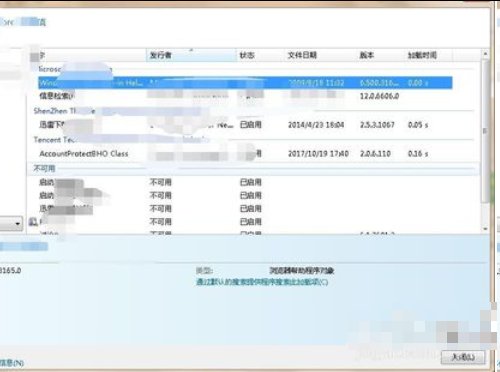Screen dimensions: 500x372
Task: Sort the list by the 状态 column header
Action: 260,55
